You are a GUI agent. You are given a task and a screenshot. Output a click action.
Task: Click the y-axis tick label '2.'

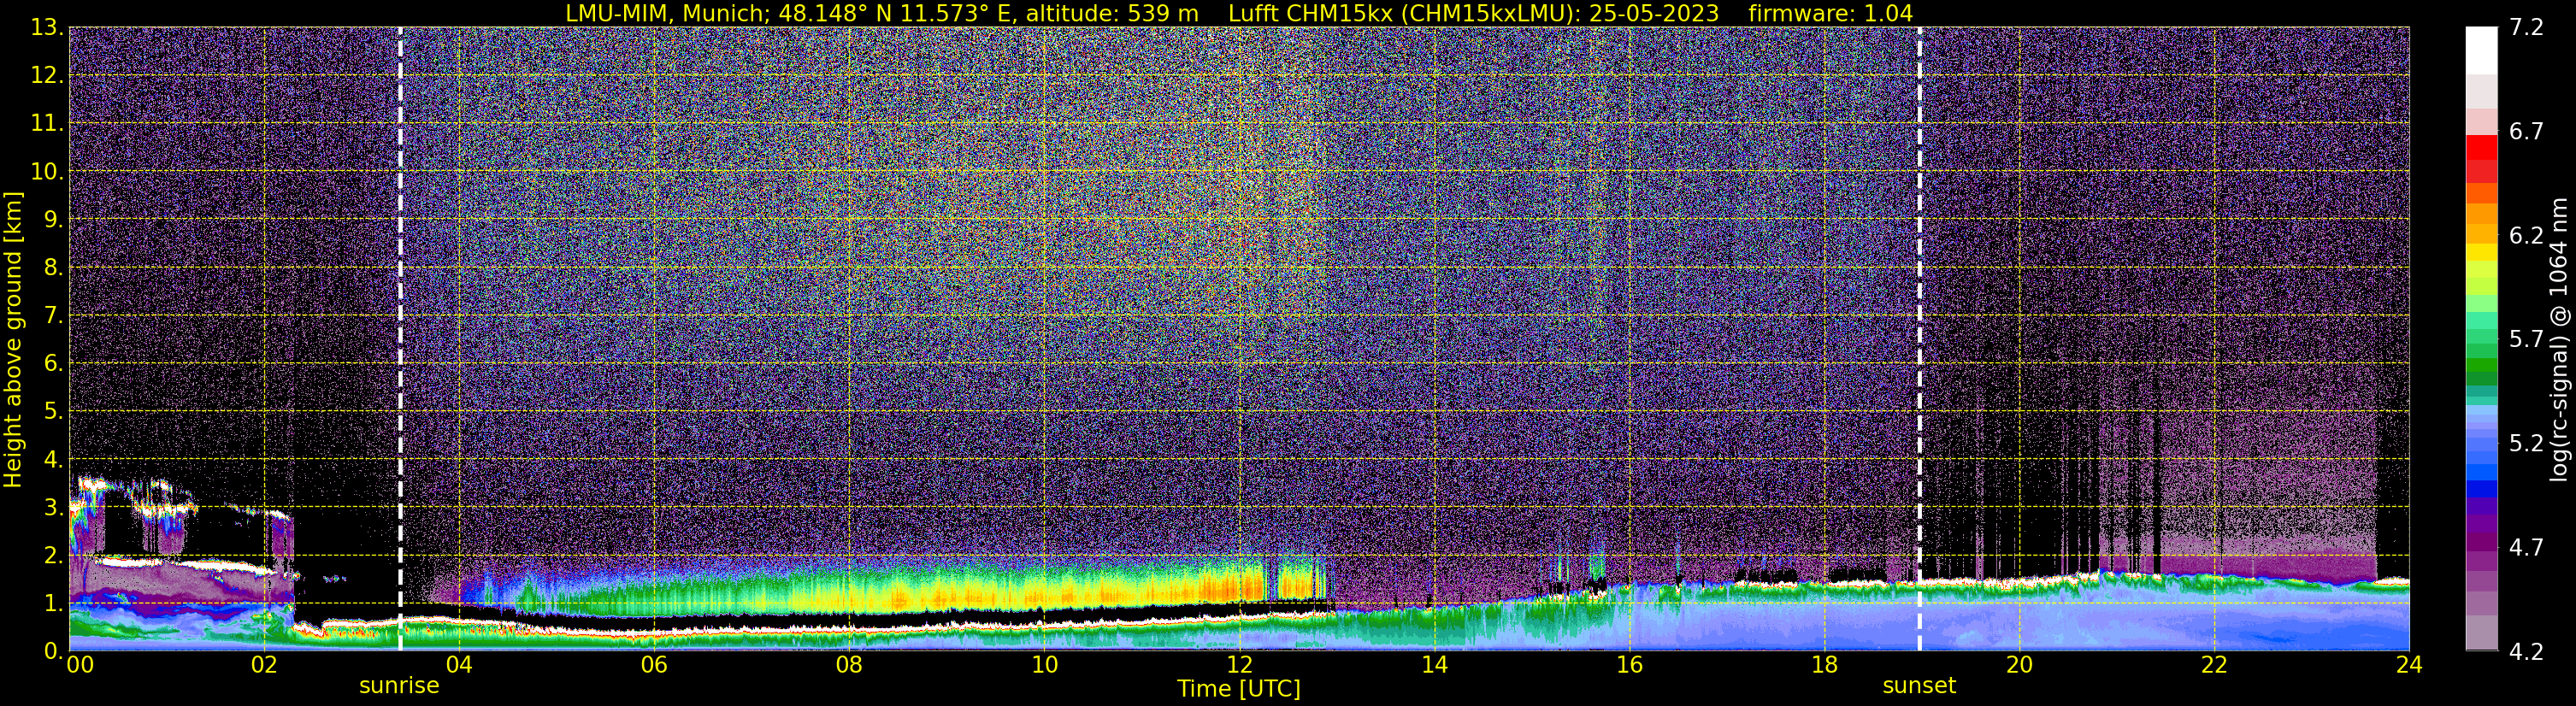[54, 555]
